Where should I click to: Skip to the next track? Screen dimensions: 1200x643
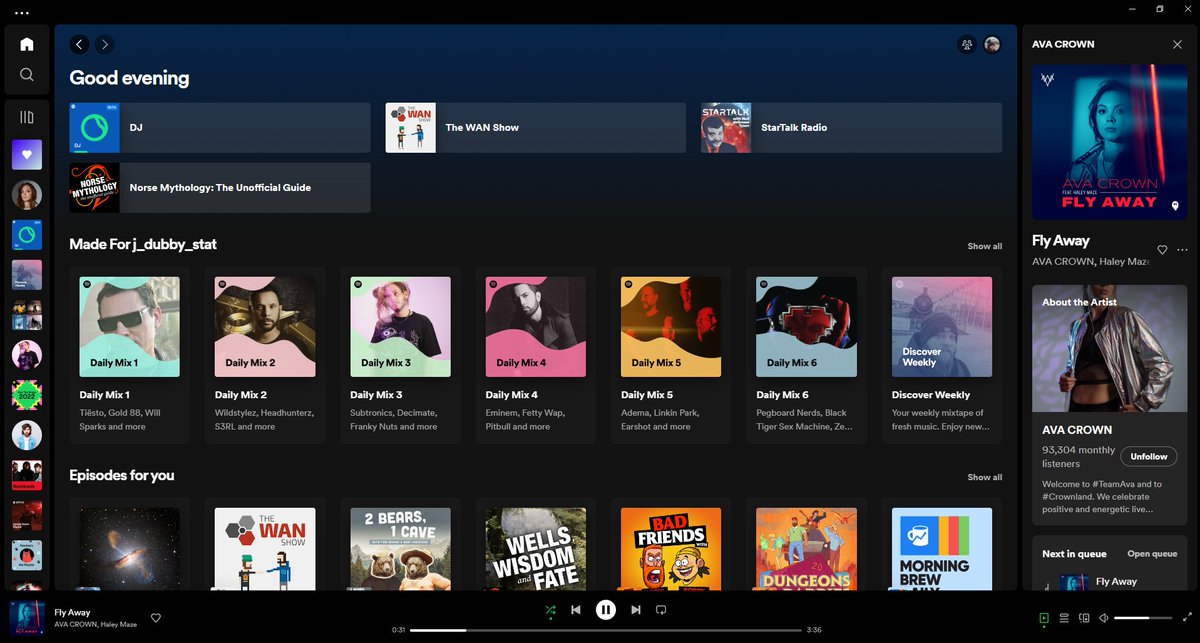point(636,609)
